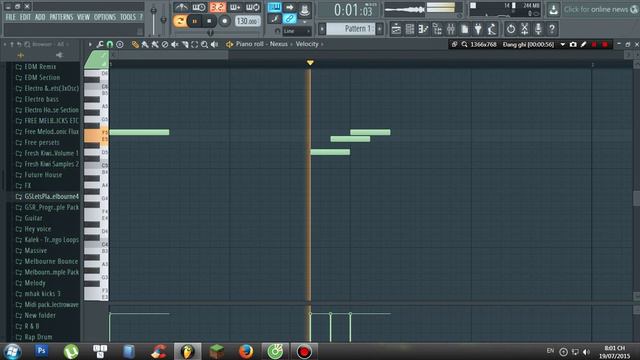
Task: Toggle the metronome
Action: pyautogui.click(x=181, y=7)
